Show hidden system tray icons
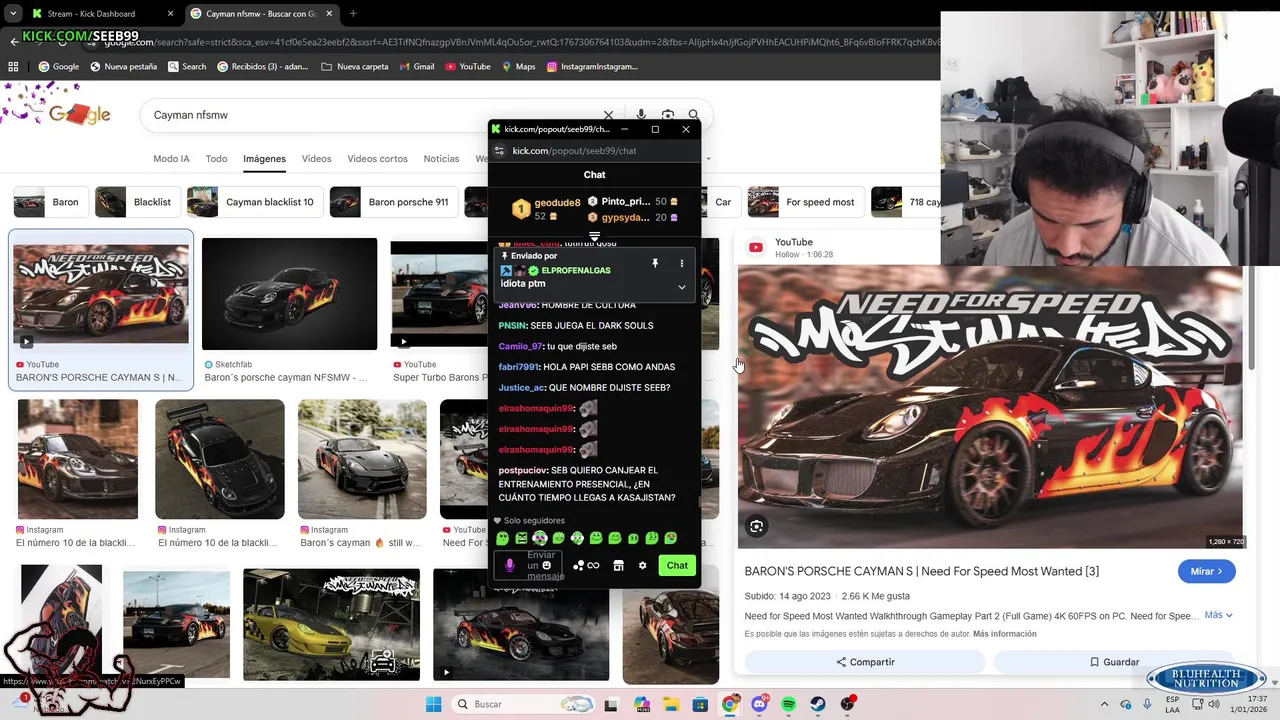The height and width of the screenshot is (720, 1280). 1104,704
